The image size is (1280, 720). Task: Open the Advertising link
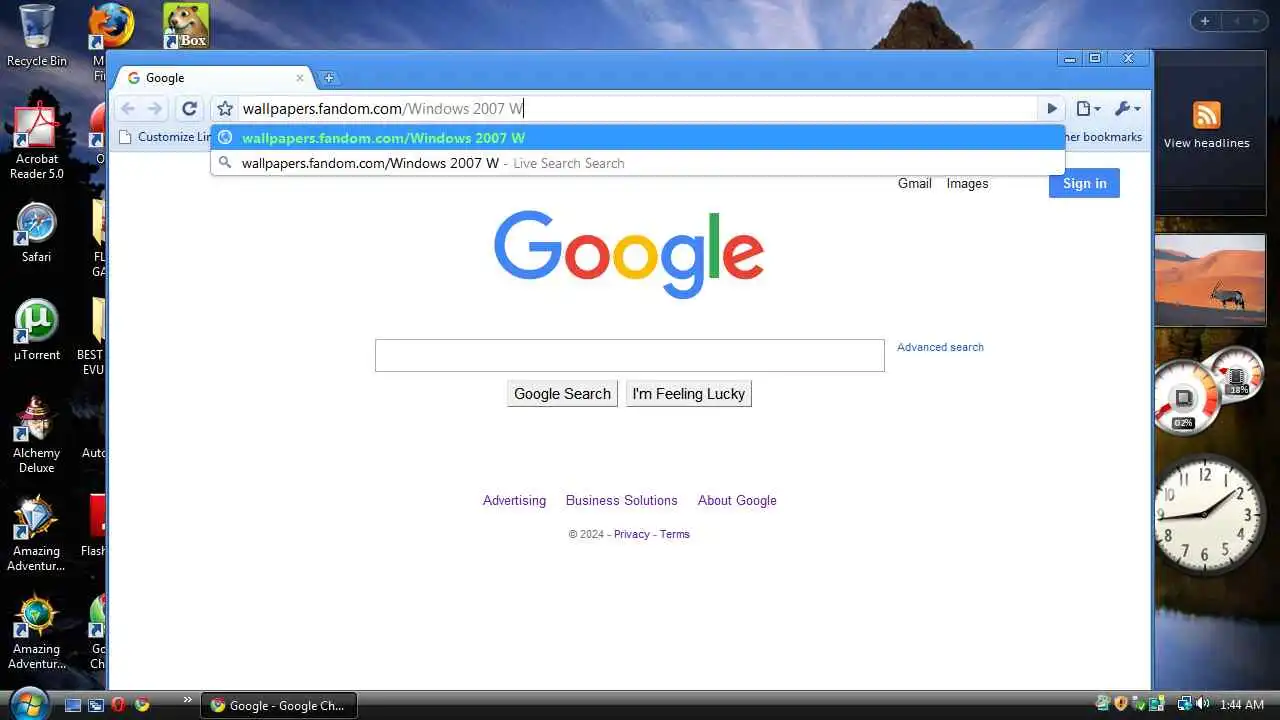tap(514, 500)
